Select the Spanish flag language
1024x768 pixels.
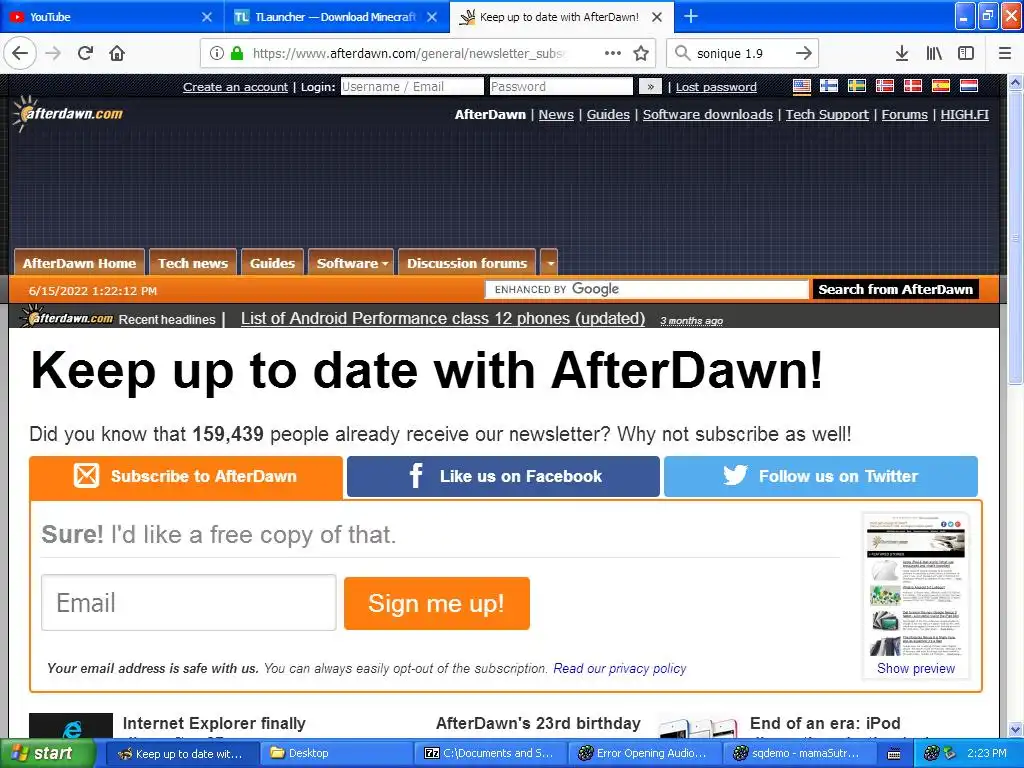940,86
